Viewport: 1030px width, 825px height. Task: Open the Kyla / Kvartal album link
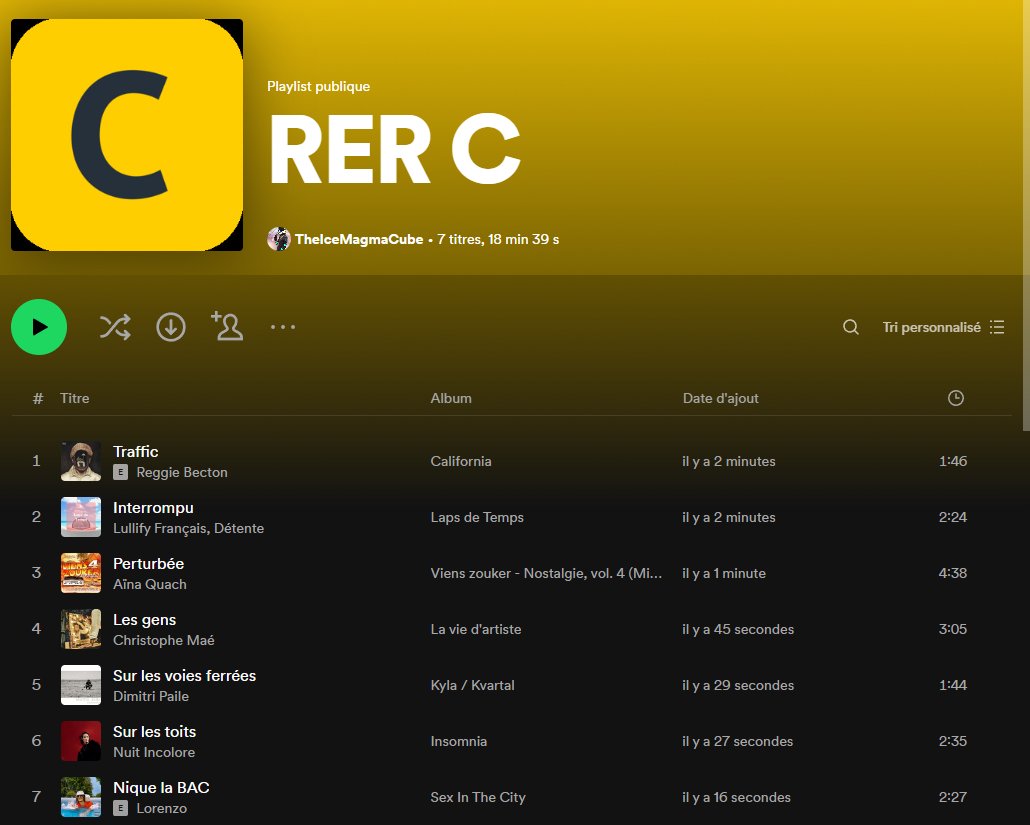pos(472,685)
